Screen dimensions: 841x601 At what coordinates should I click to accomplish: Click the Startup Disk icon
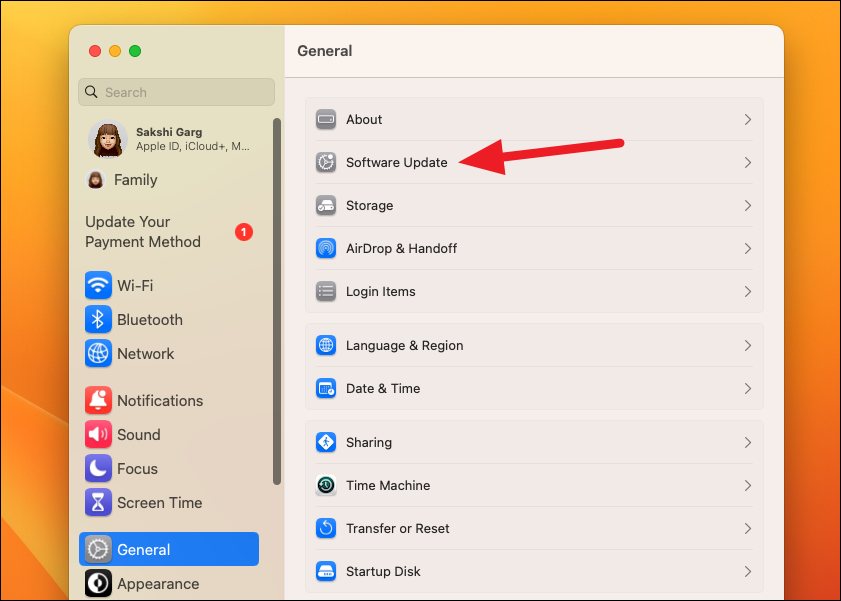coord(326,572)
